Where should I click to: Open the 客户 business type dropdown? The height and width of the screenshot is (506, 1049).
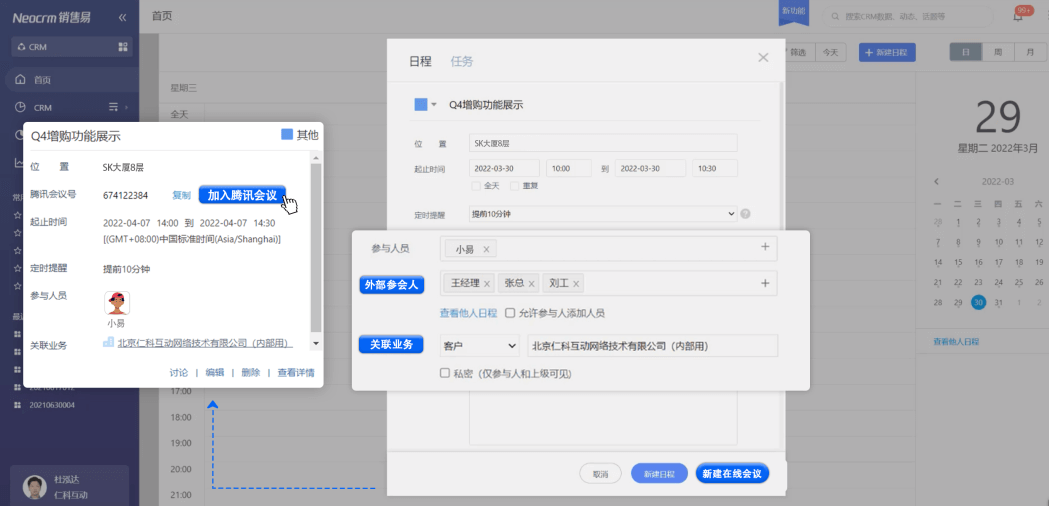(479, 345)
